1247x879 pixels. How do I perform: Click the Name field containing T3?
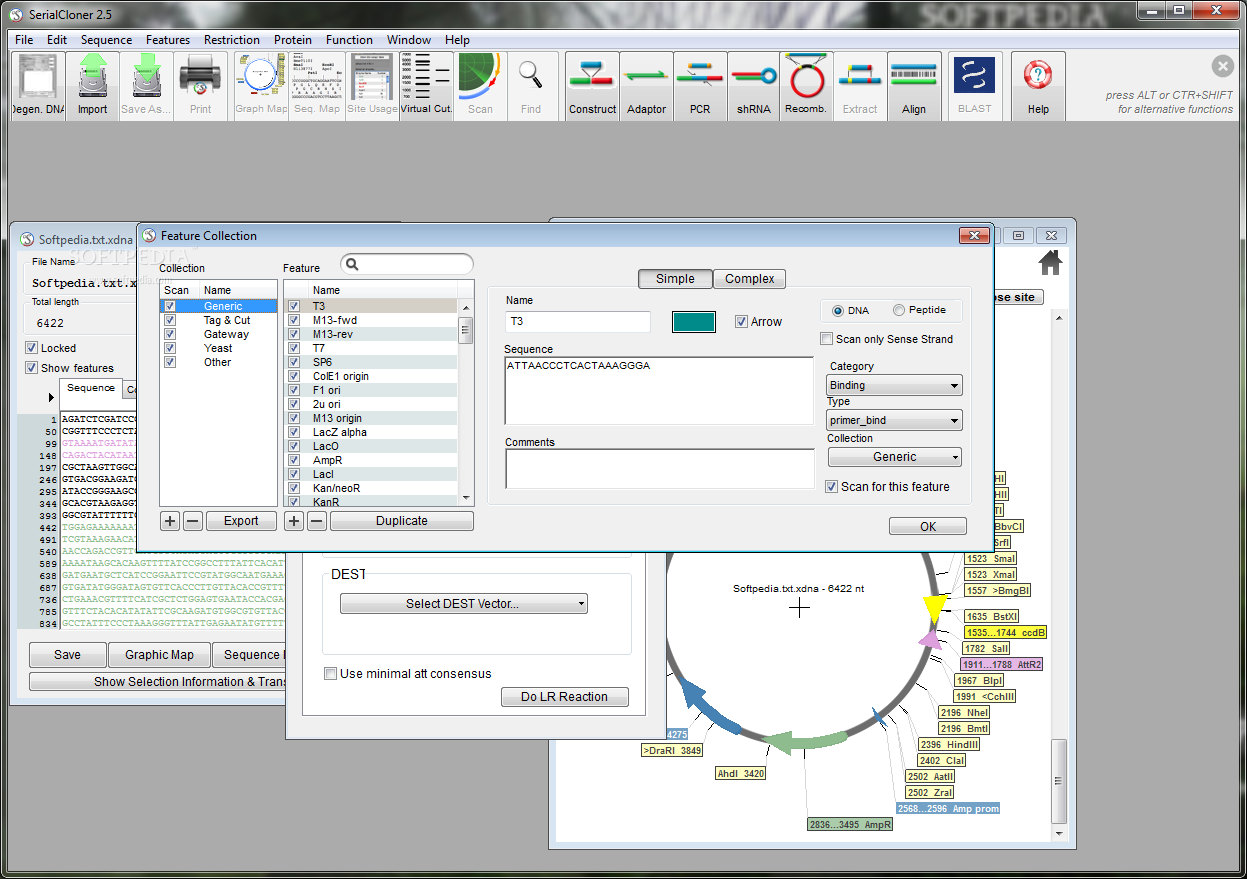click(x=578, y=322)
